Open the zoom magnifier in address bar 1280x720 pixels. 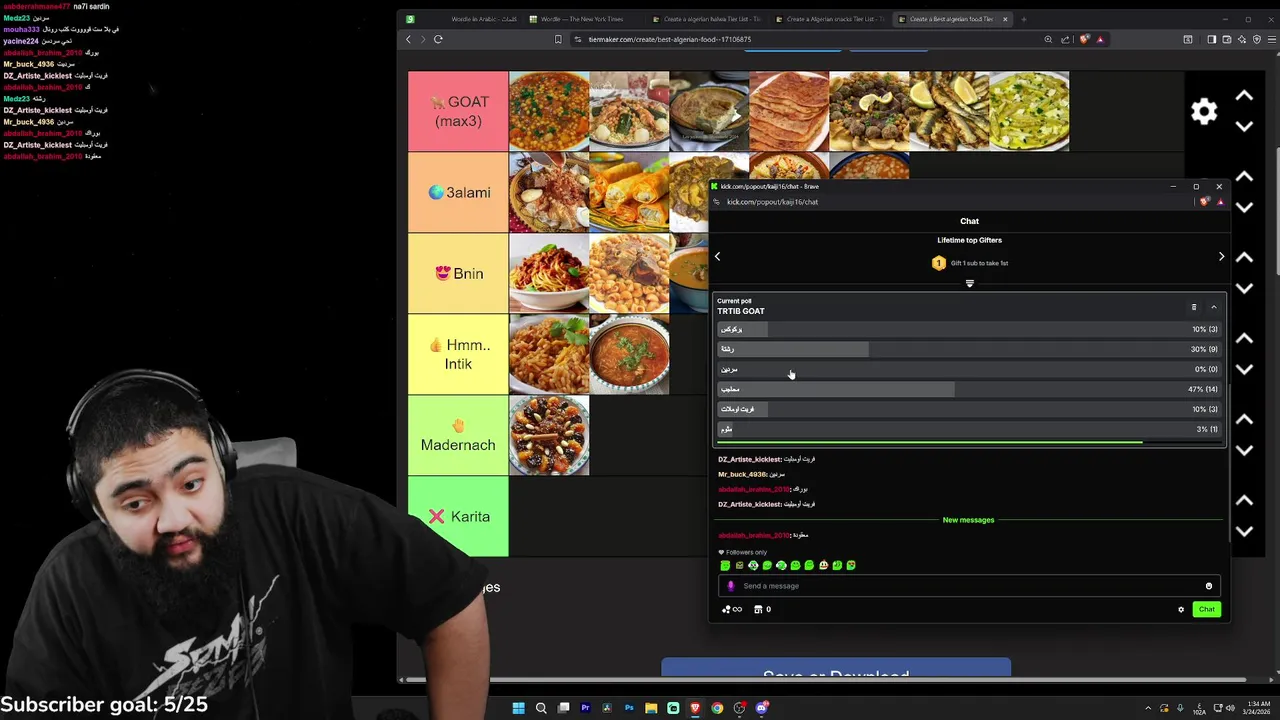point(1048,39)
